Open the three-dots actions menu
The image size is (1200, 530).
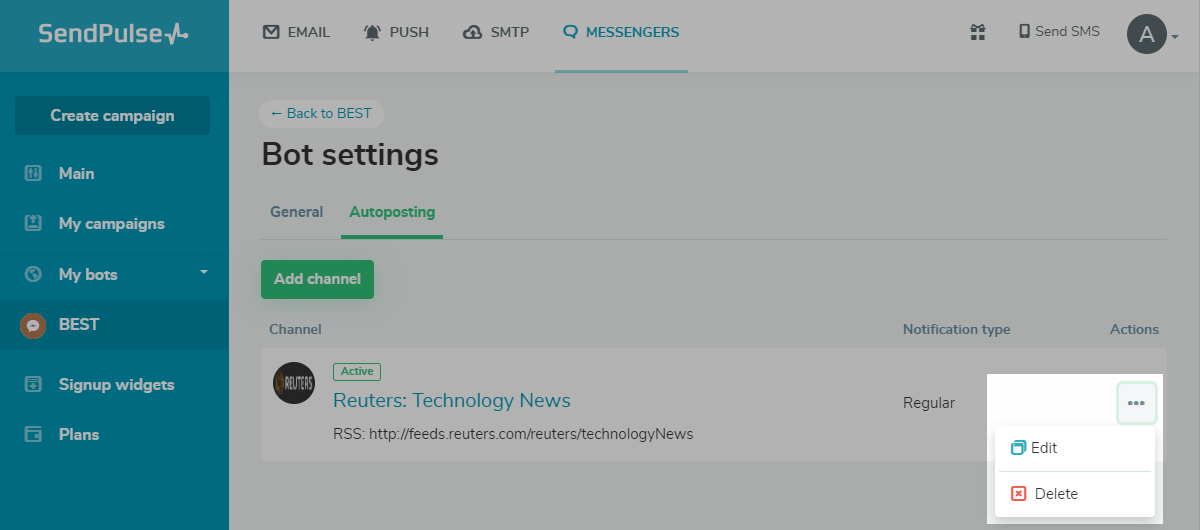click(1136, 403)
